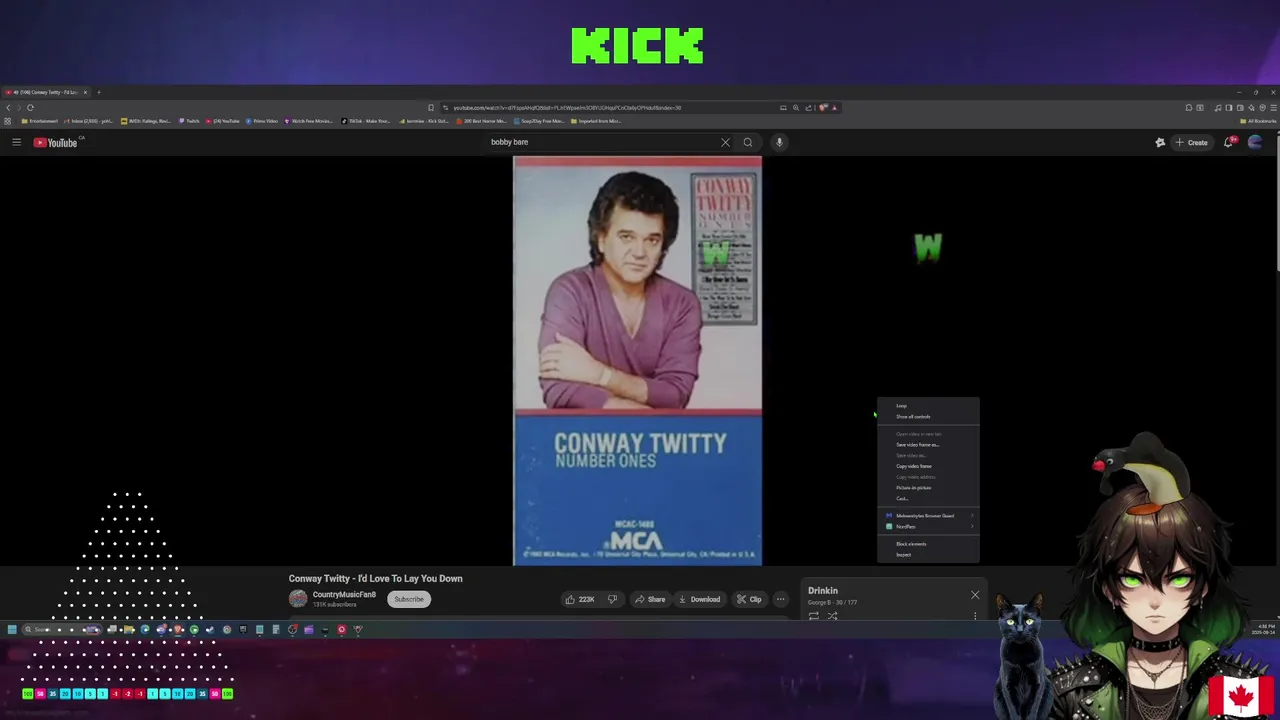Open YouTube notifications bell

click(x=1229, y=142)
